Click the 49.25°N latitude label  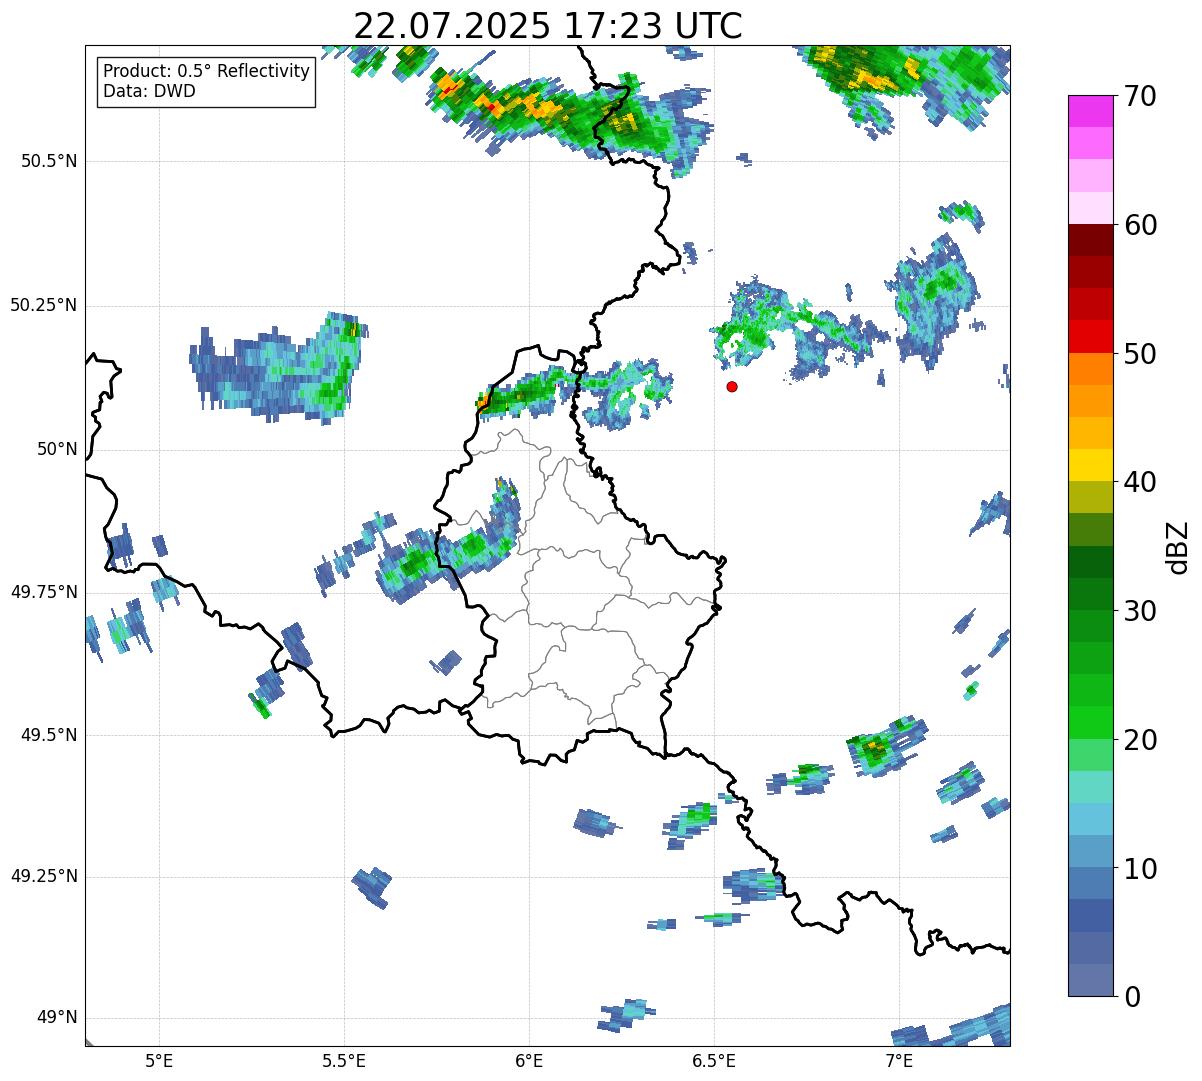click(x=43, y=876)
